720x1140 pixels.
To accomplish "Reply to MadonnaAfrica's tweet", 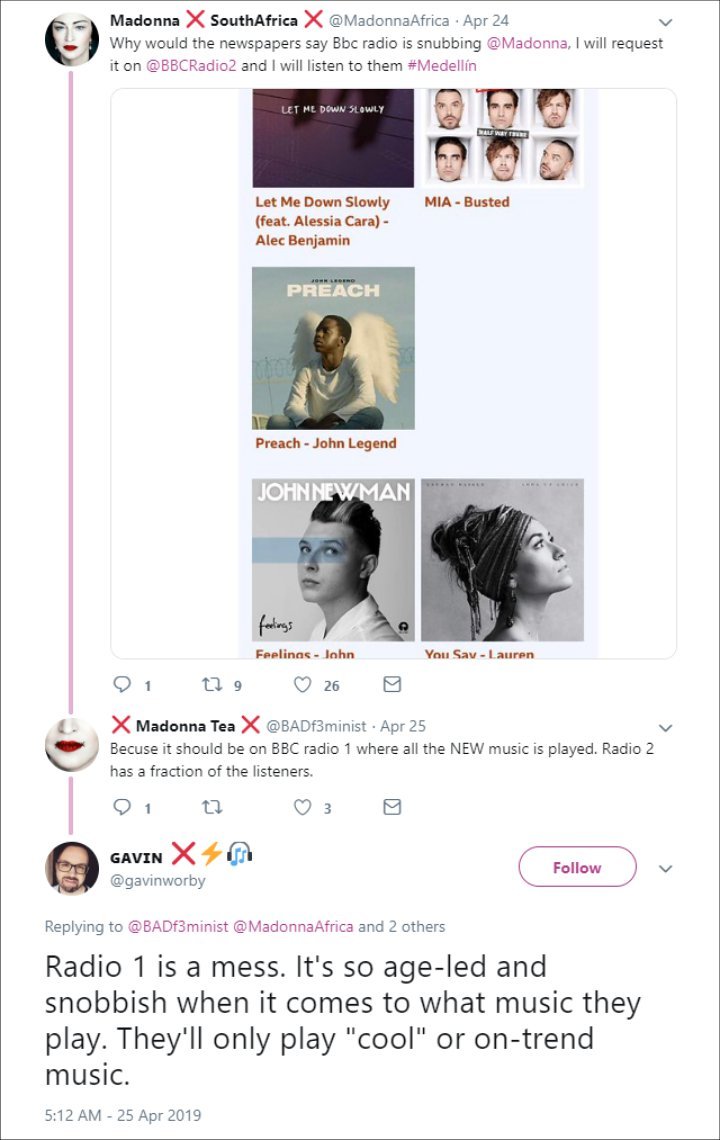I will click(122, 684).
